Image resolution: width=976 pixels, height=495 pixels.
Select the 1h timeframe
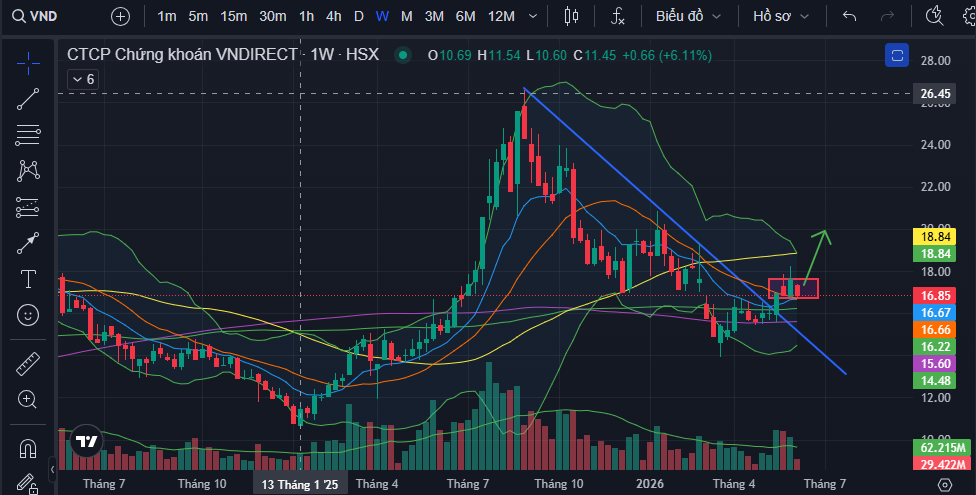click(306, 16)
